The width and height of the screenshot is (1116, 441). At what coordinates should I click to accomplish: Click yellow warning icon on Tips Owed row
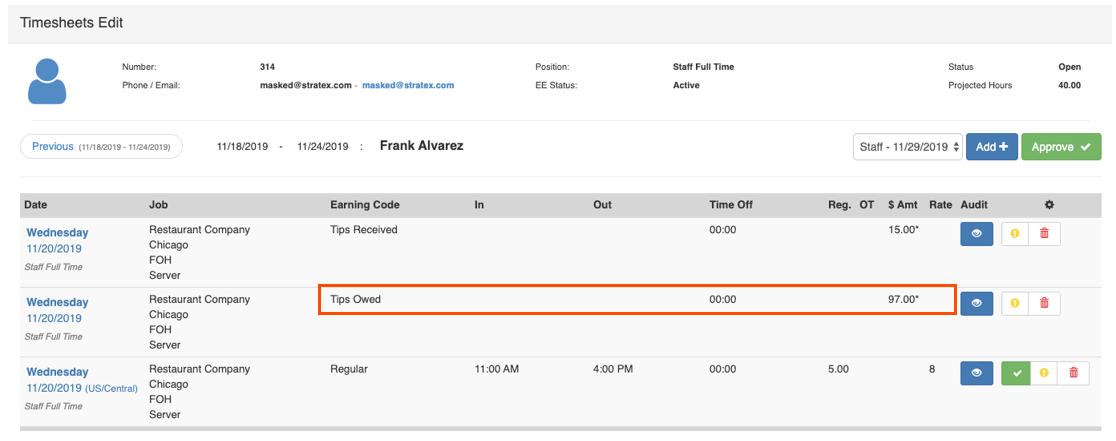[1016, 303]
